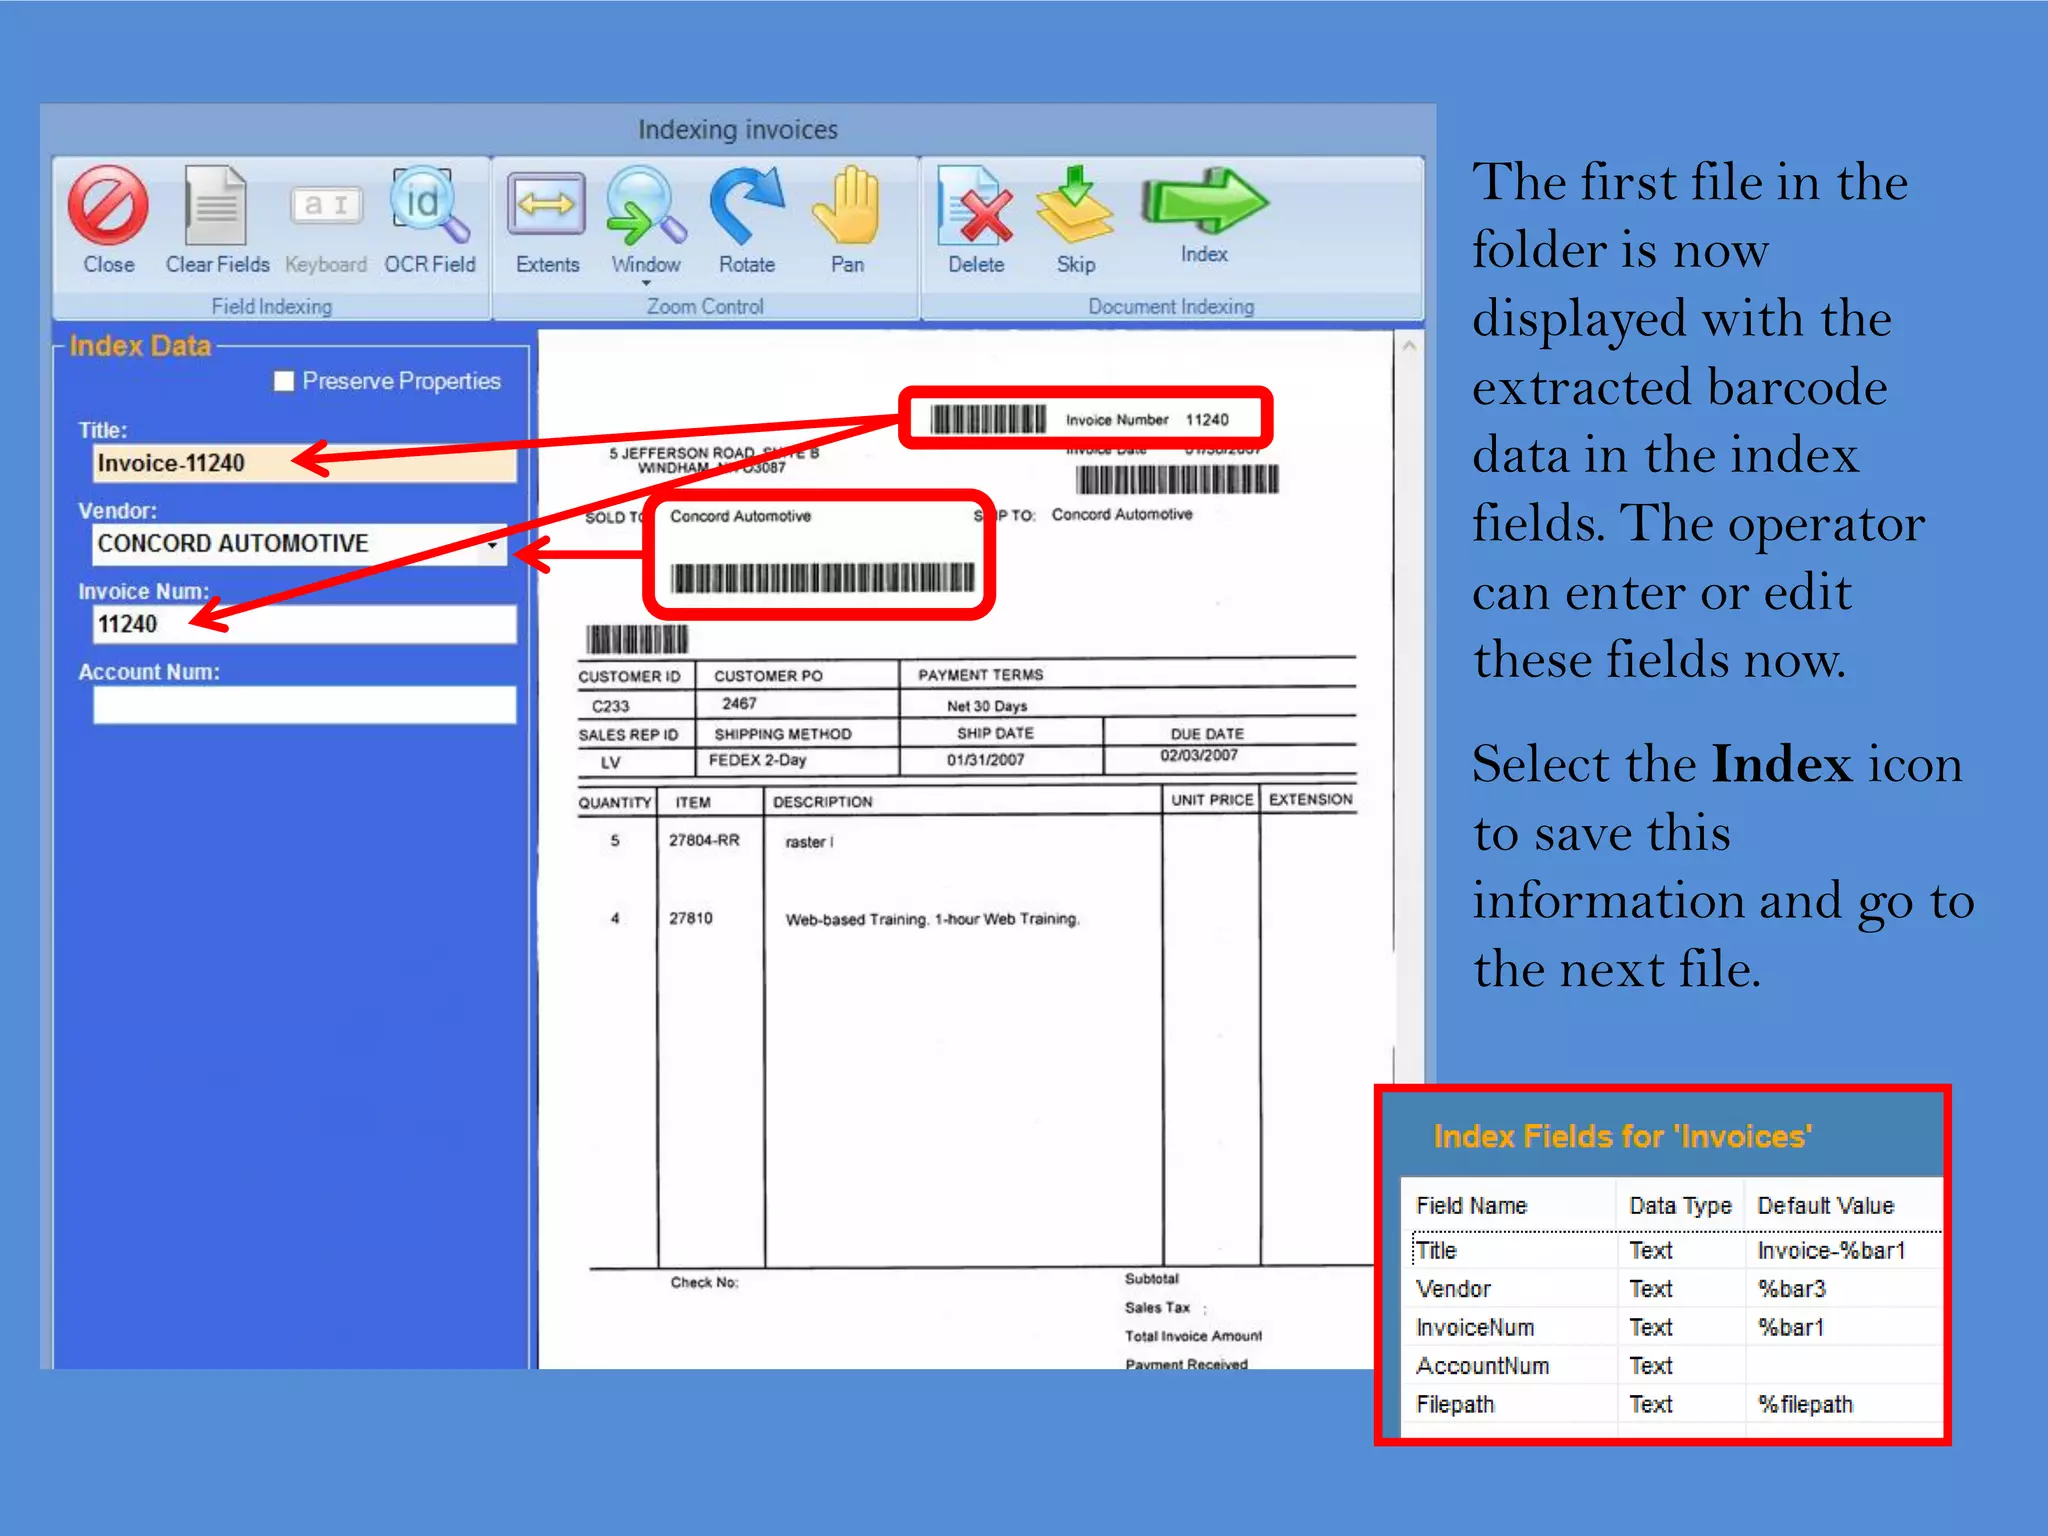Click the Delete document icon

click(x=975, y=206)
